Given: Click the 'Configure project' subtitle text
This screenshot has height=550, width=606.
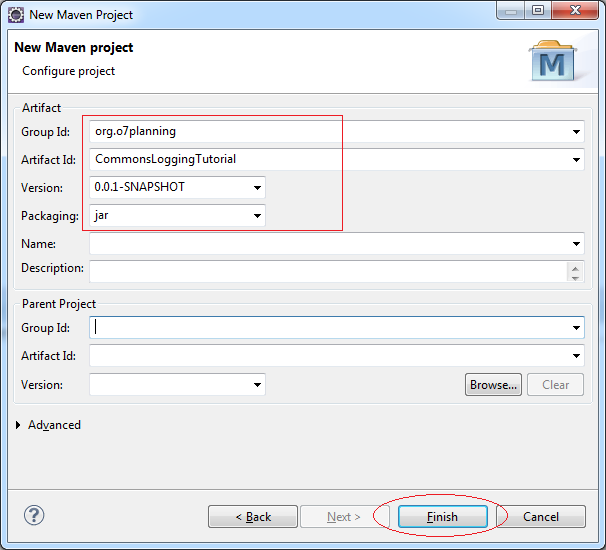Looking at the screenshot, I should point(68,72).
